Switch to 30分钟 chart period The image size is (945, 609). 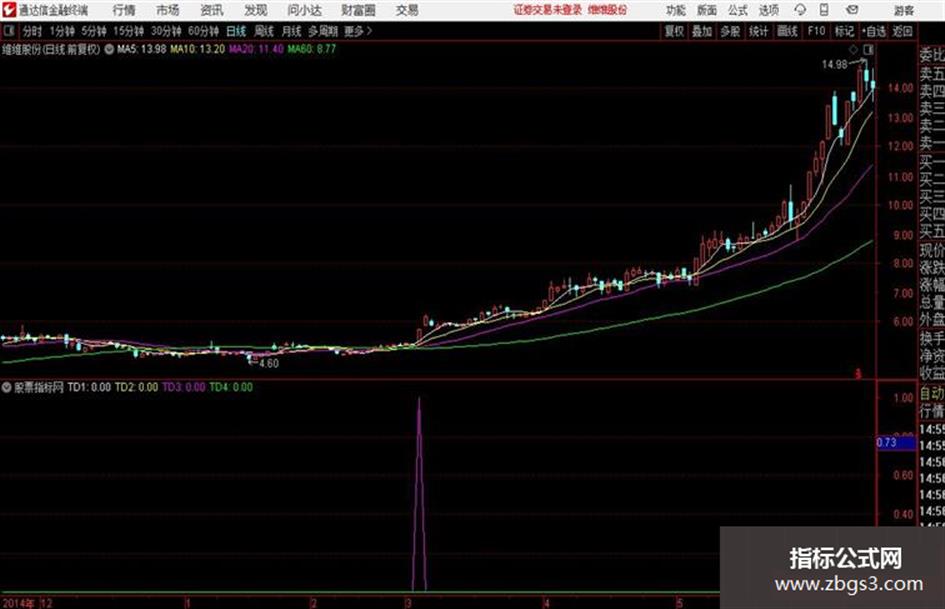pos(166,31)
